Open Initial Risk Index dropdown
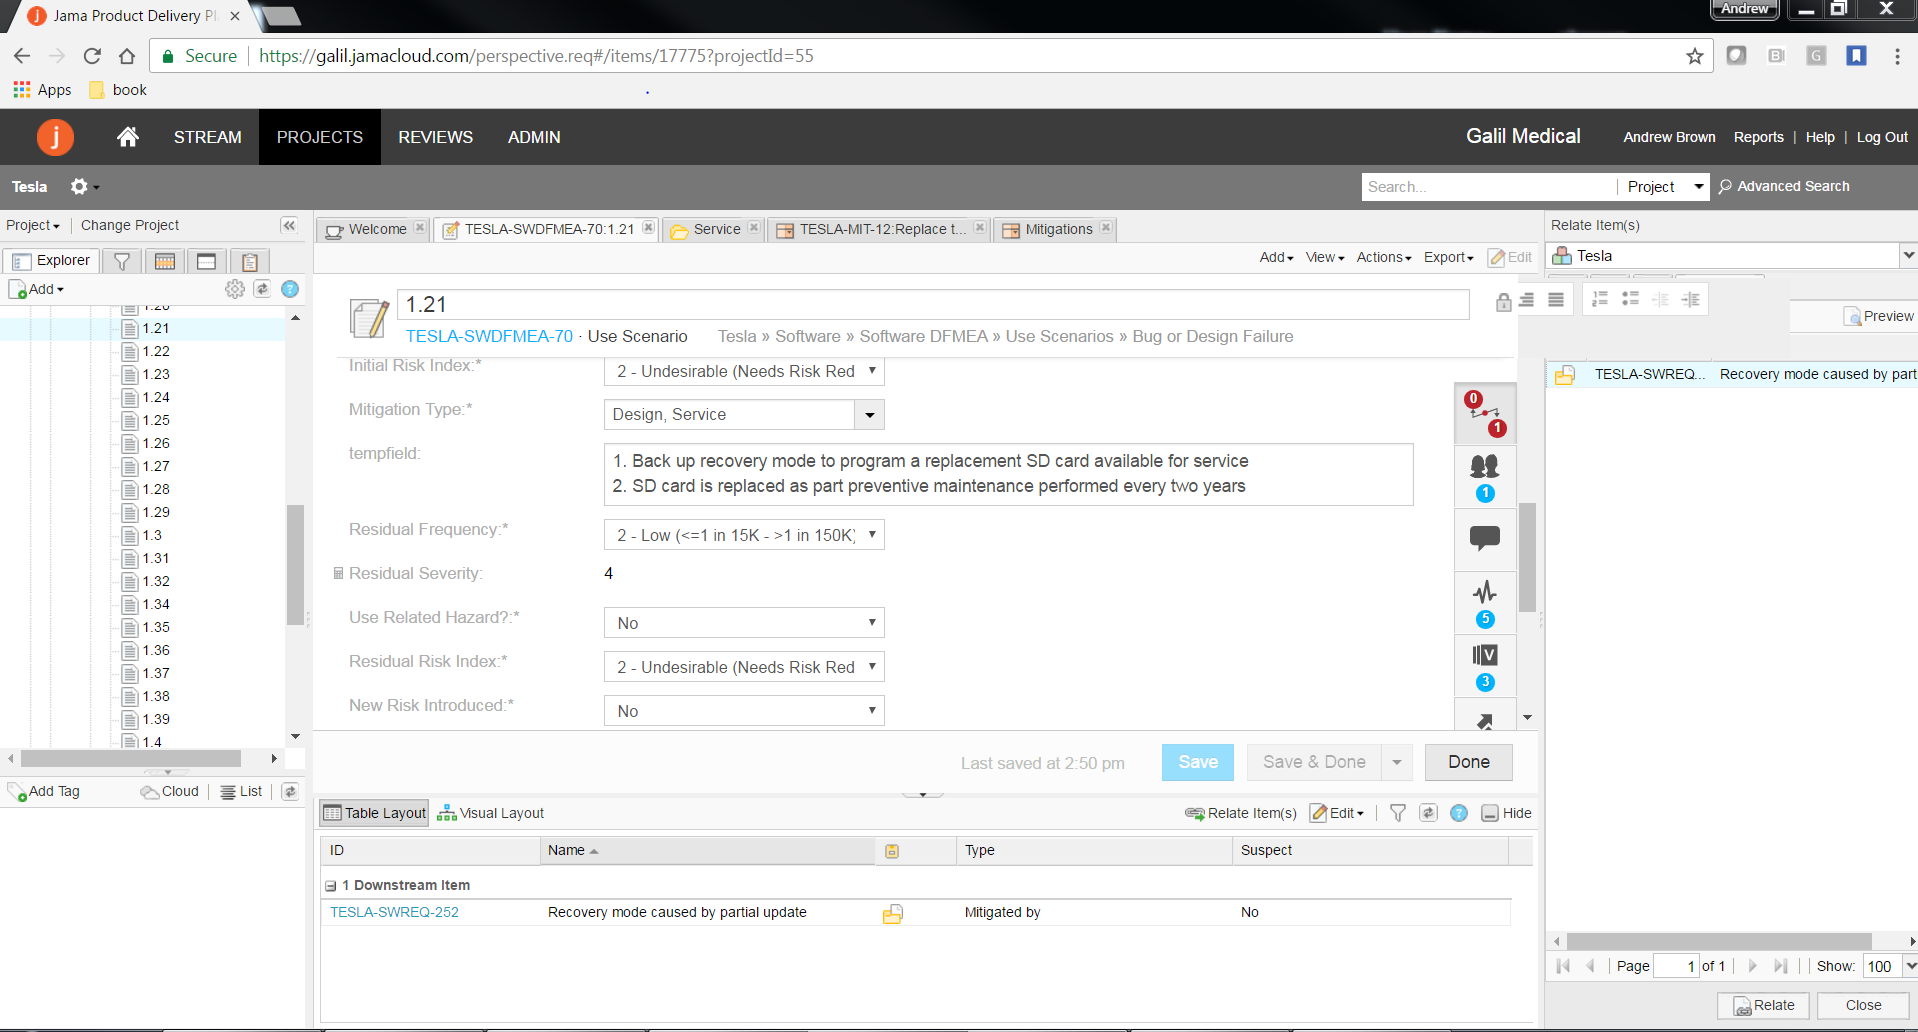 pyautogui.click(x=744, y=371)
